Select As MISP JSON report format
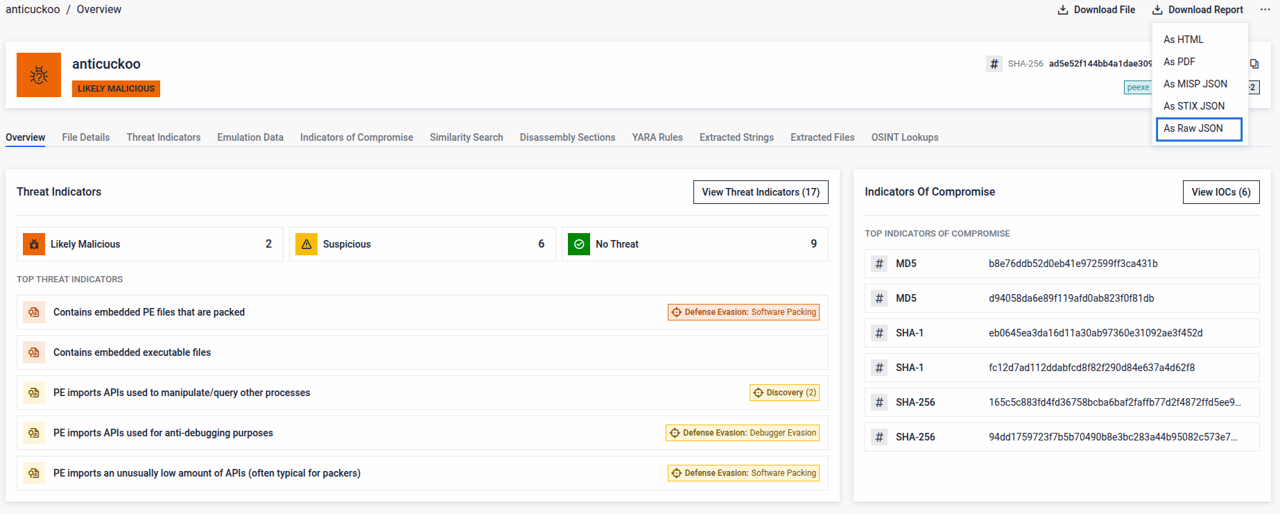 pos(1195,84)
